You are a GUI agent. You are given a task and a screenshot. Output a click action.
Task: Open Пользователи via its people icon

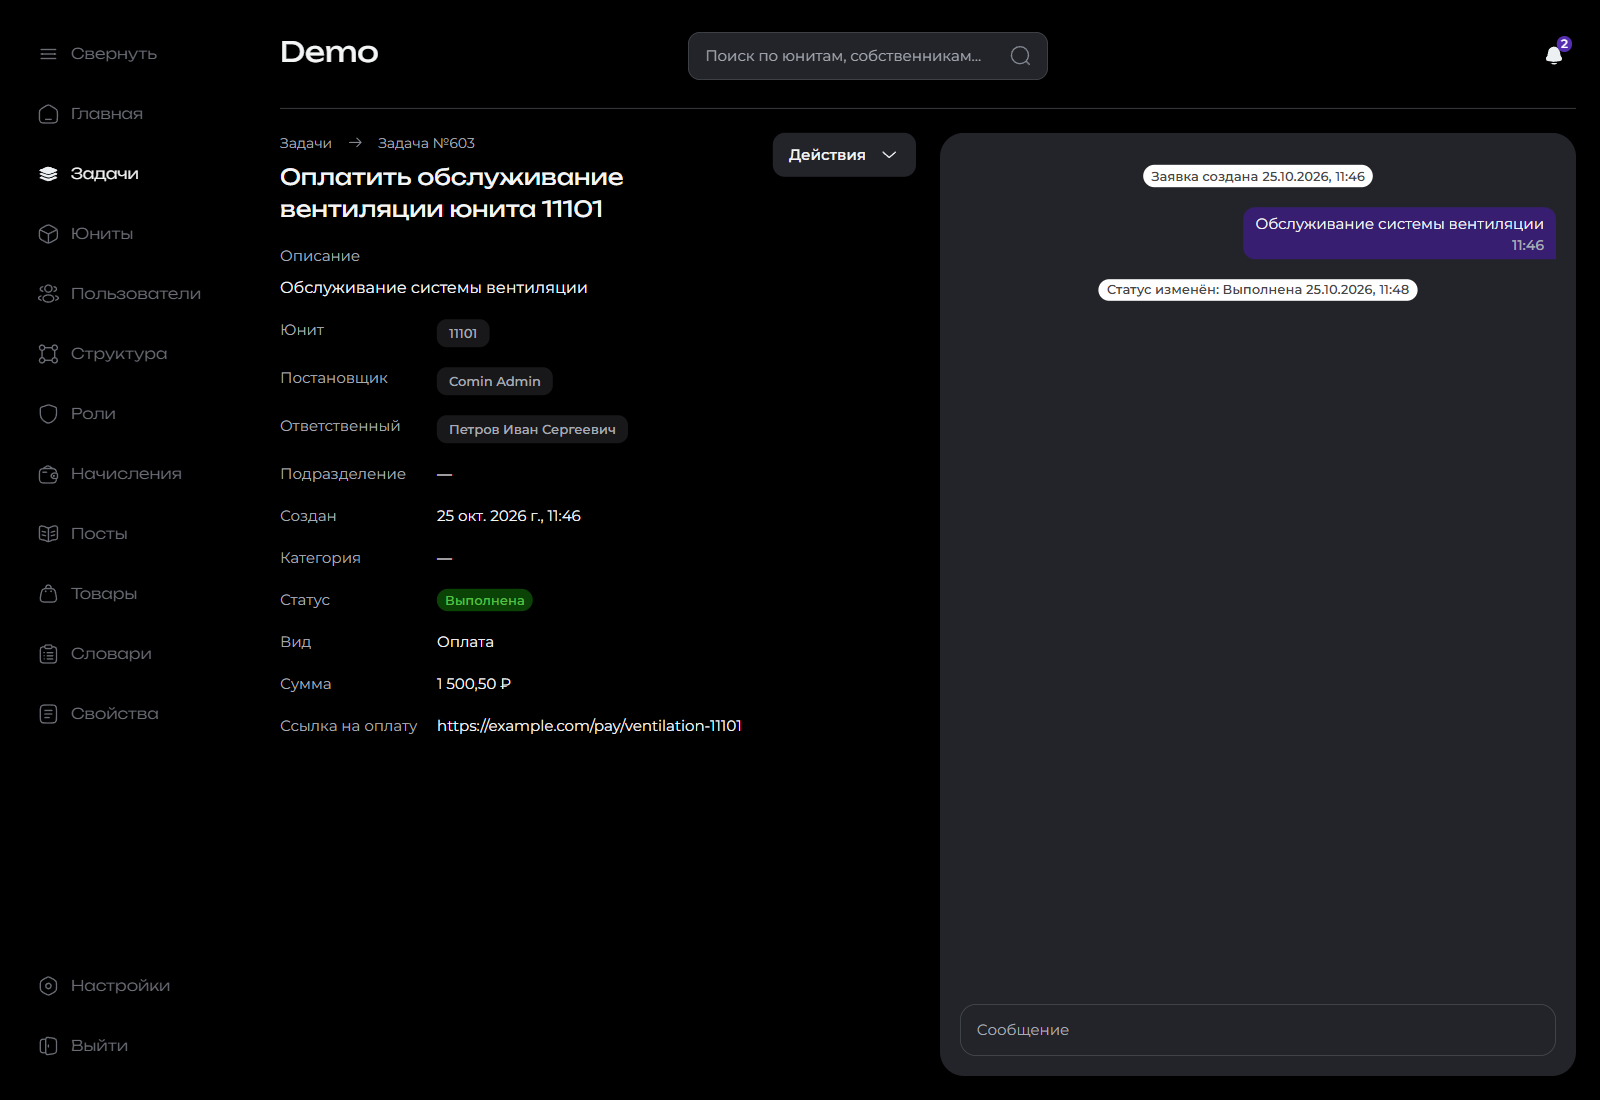pos(48,294)
